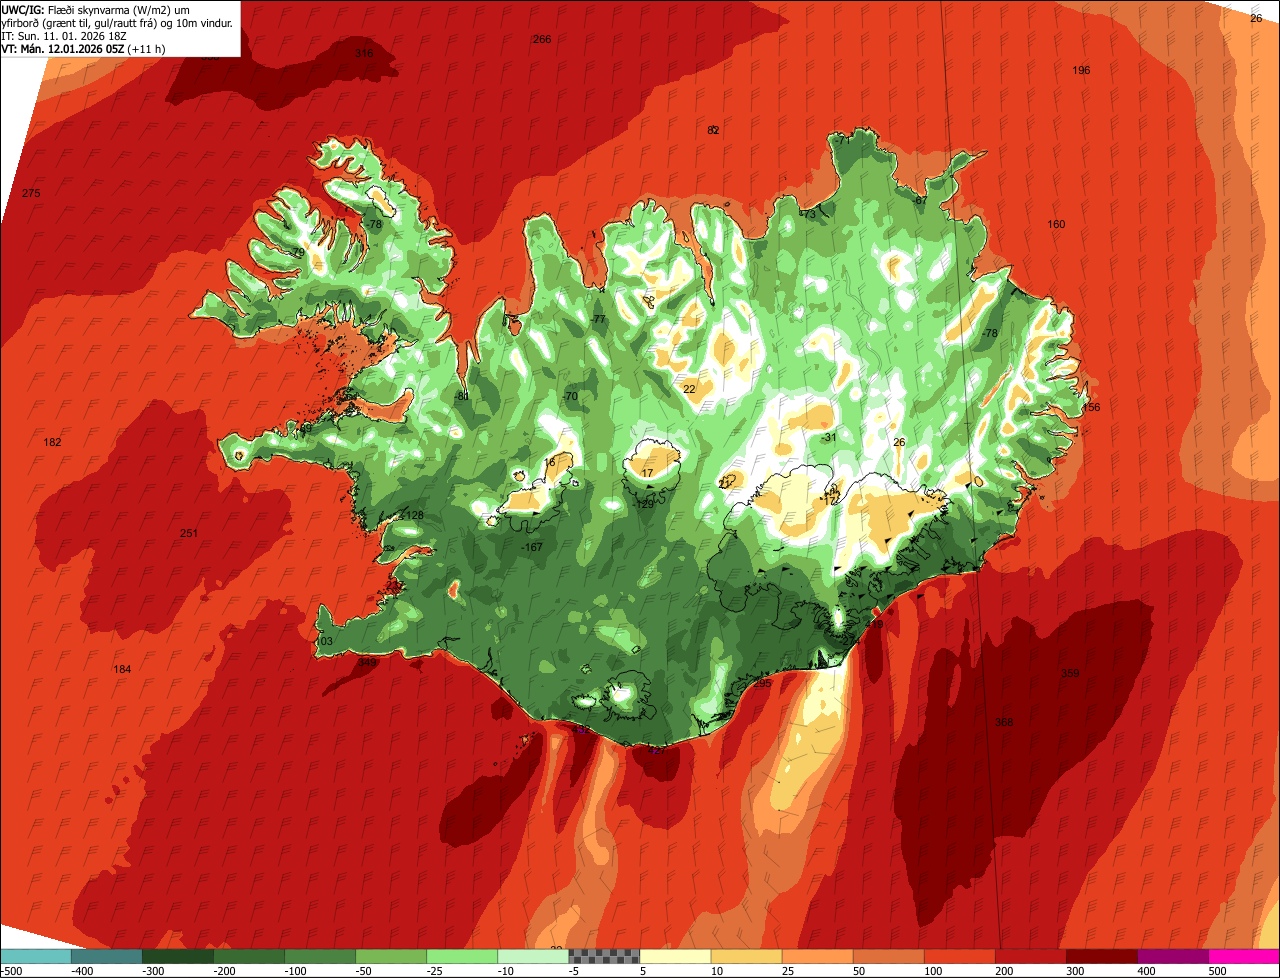Click the light teal legend swatch starting at -500
Image resolution: width=1280 pixels, height=978 pixels.
(35, 956)
